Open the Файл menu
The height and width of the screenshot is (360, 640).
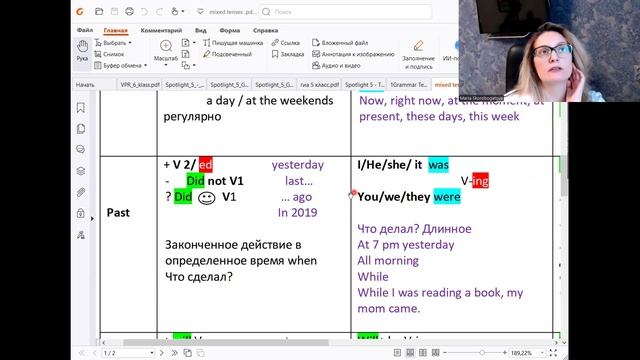(x=85, y=30)
